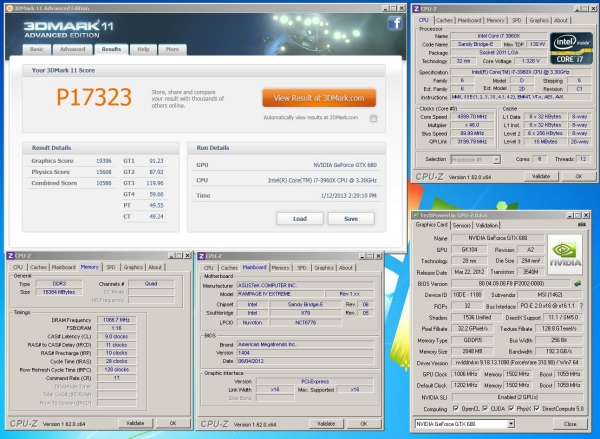Click the top CPU-Z window title icon
Screen dimensions: 600x439
416,8
